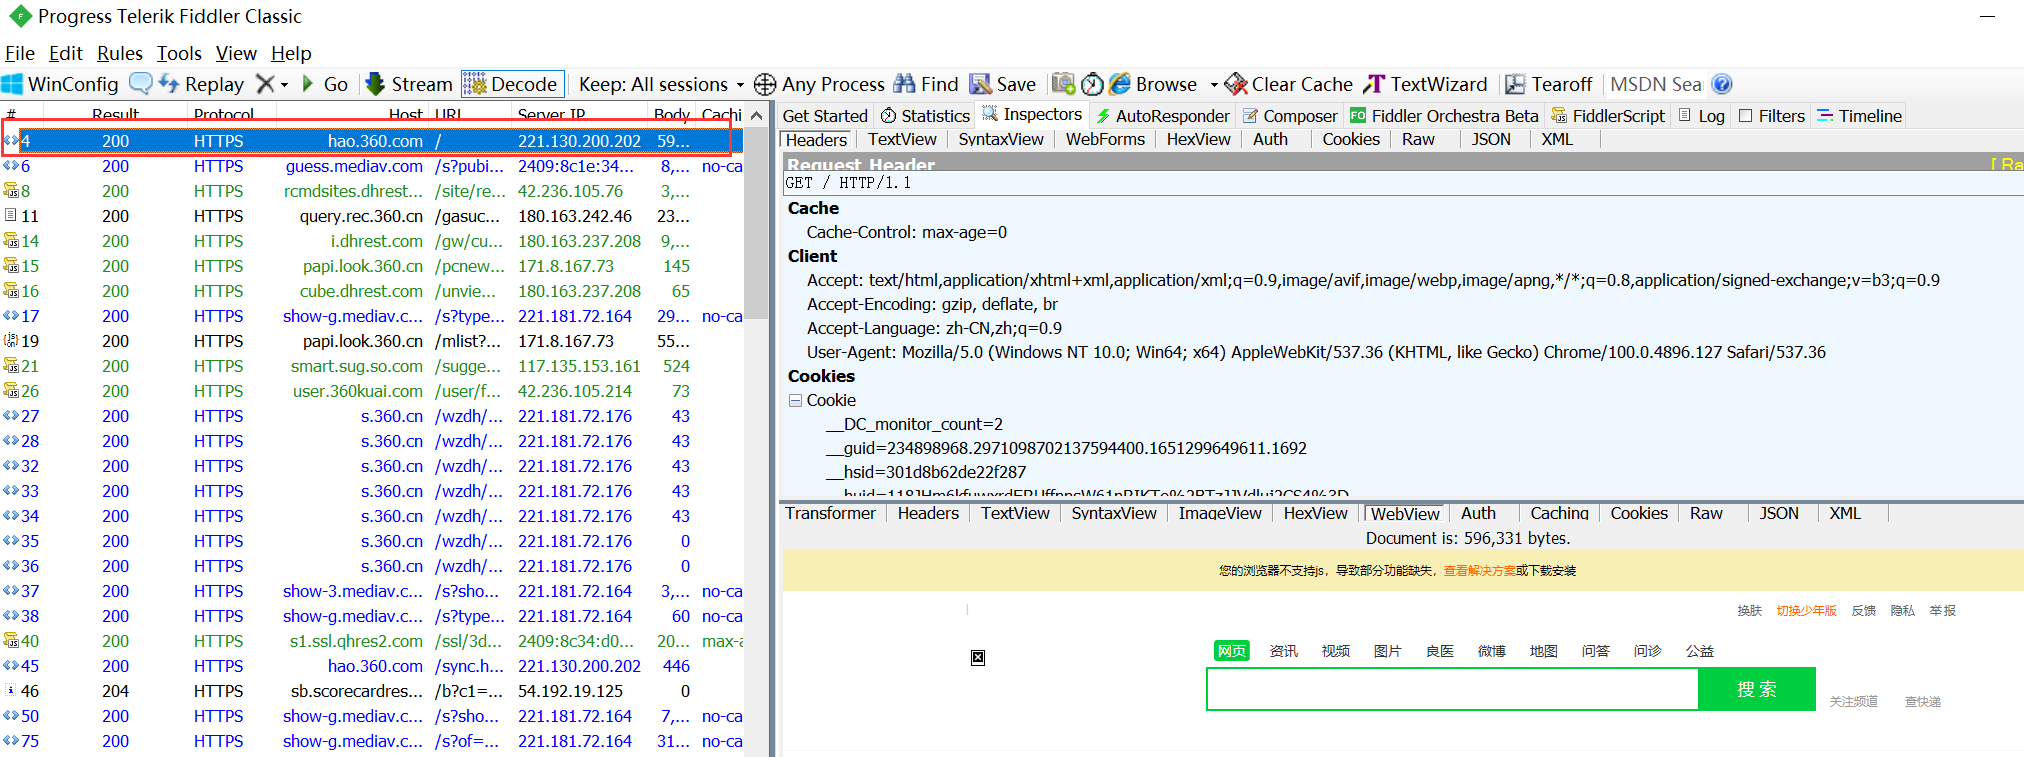Screen dimensions: 2024x757
Task: Select the response Caching tab
Action: coord(1559,513)
